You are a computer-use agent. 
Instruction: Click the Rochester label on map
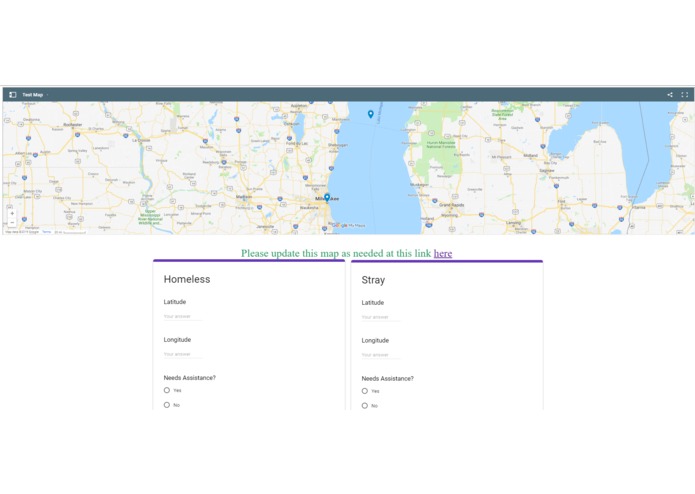pos(73,125)
